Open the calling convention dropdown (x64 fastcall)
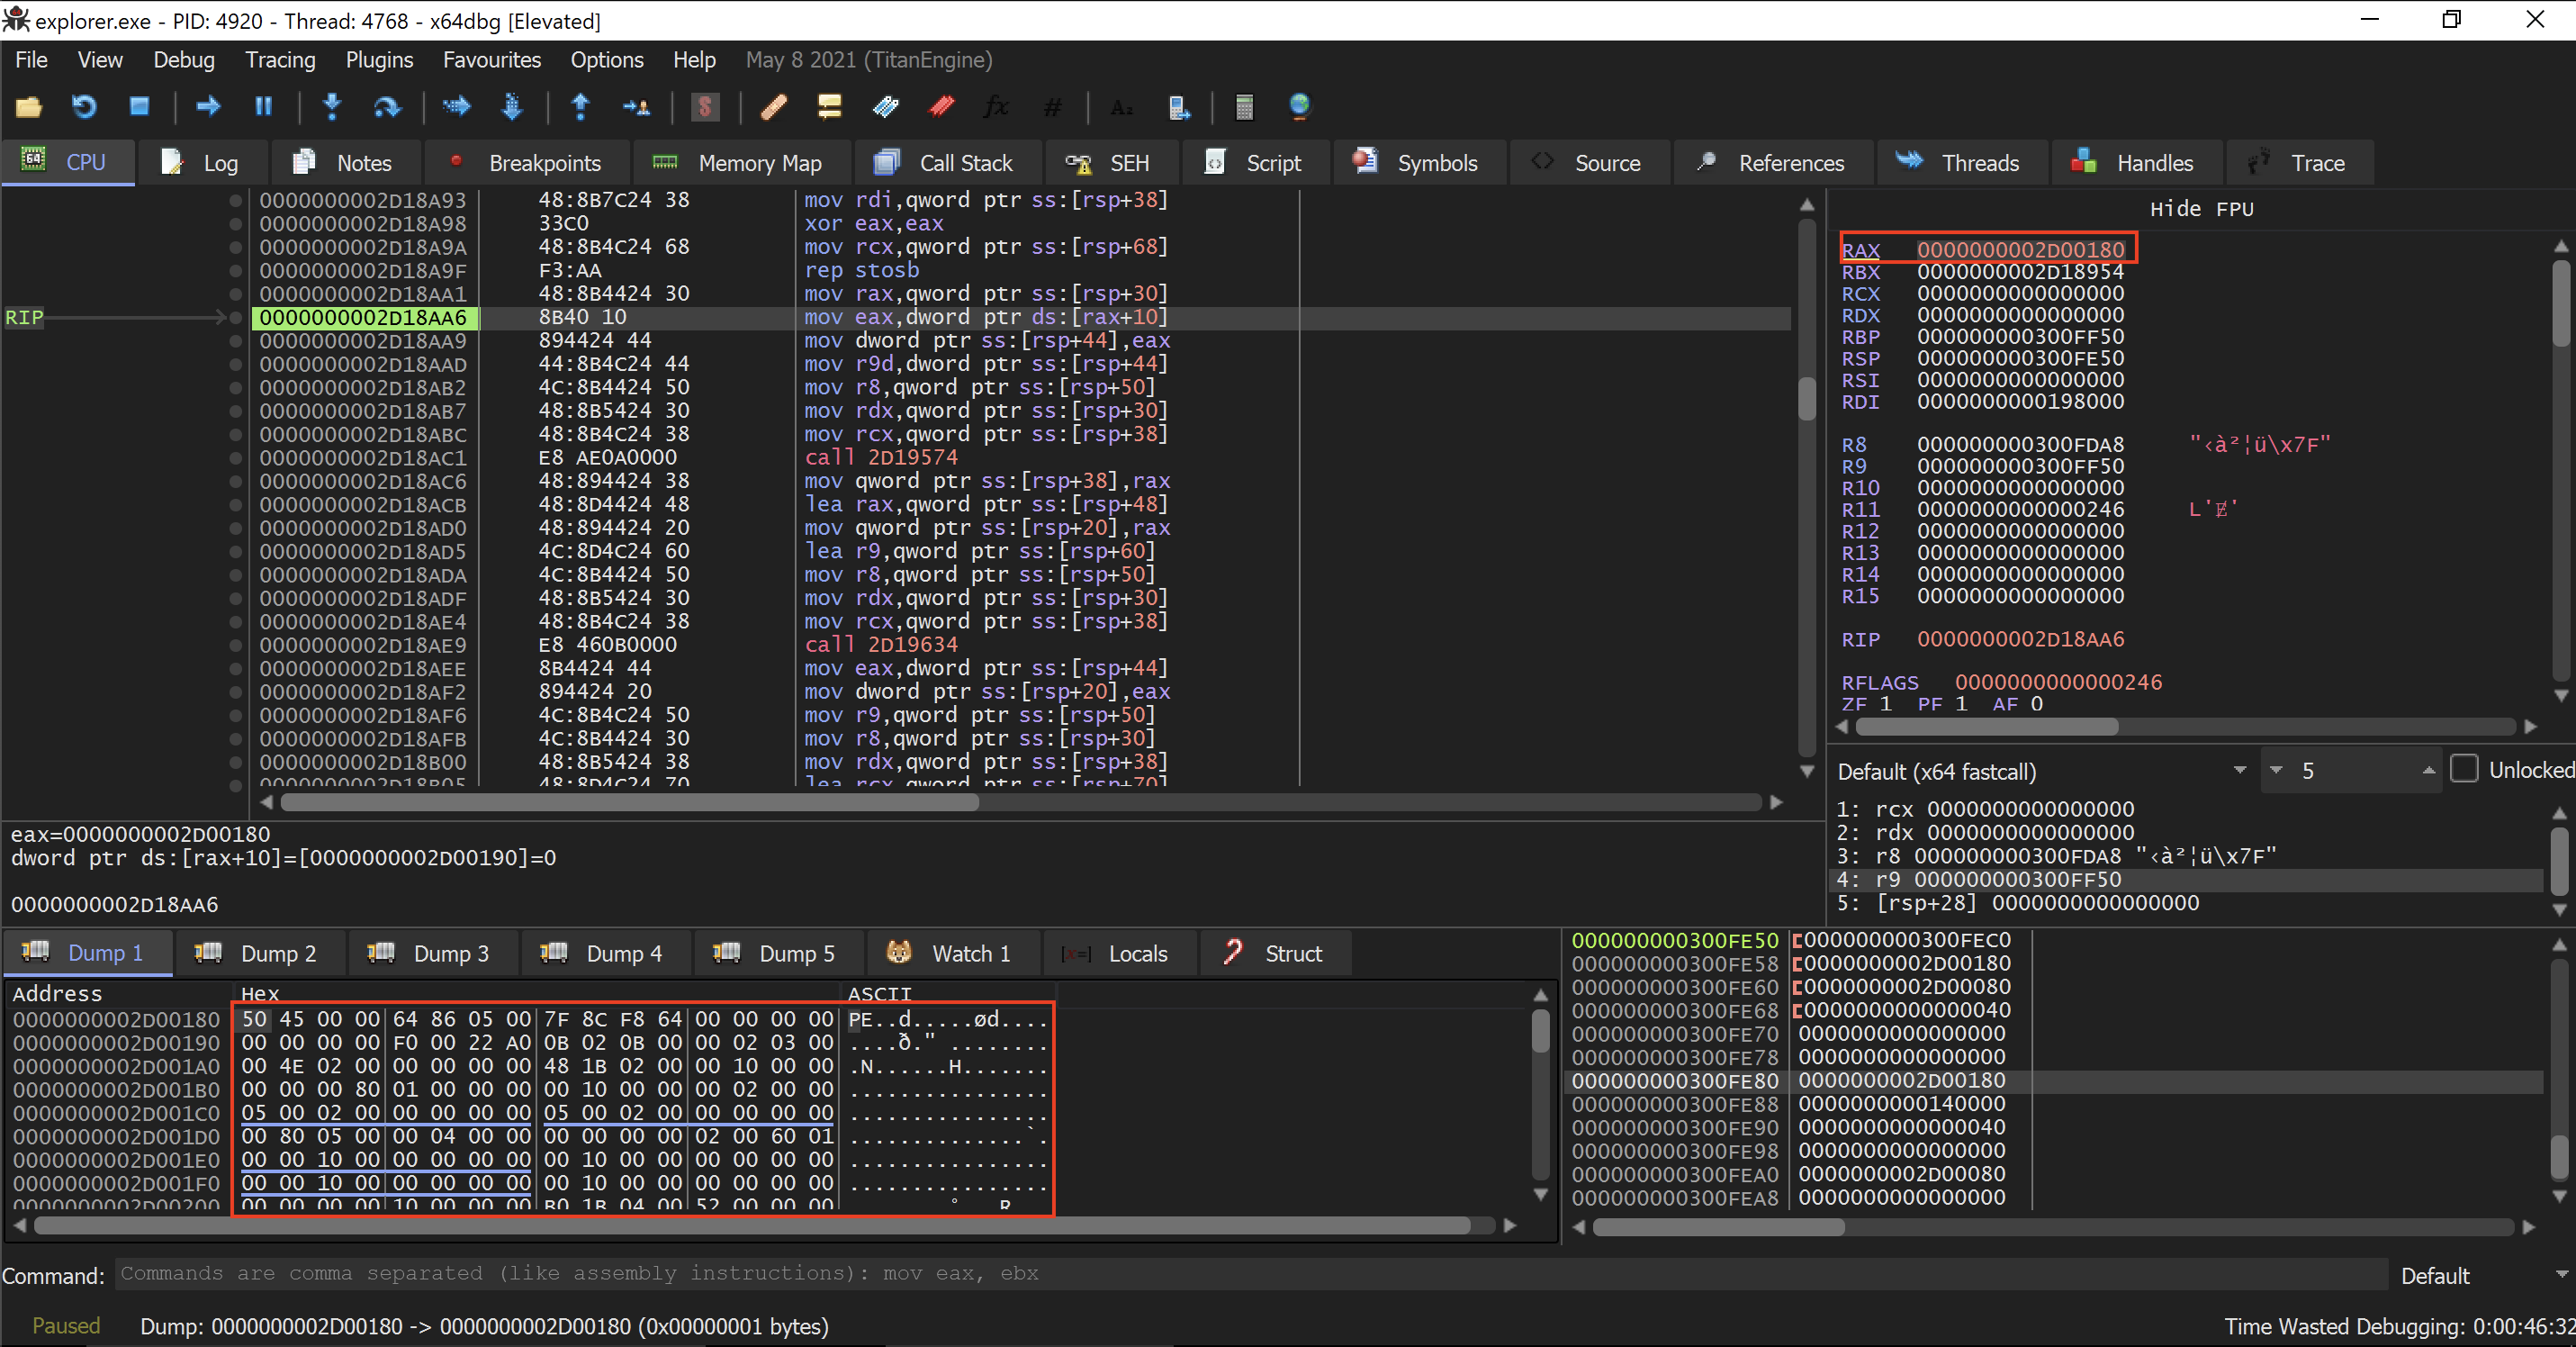Screen dimensions: 2576x1347 point(2043,772)
